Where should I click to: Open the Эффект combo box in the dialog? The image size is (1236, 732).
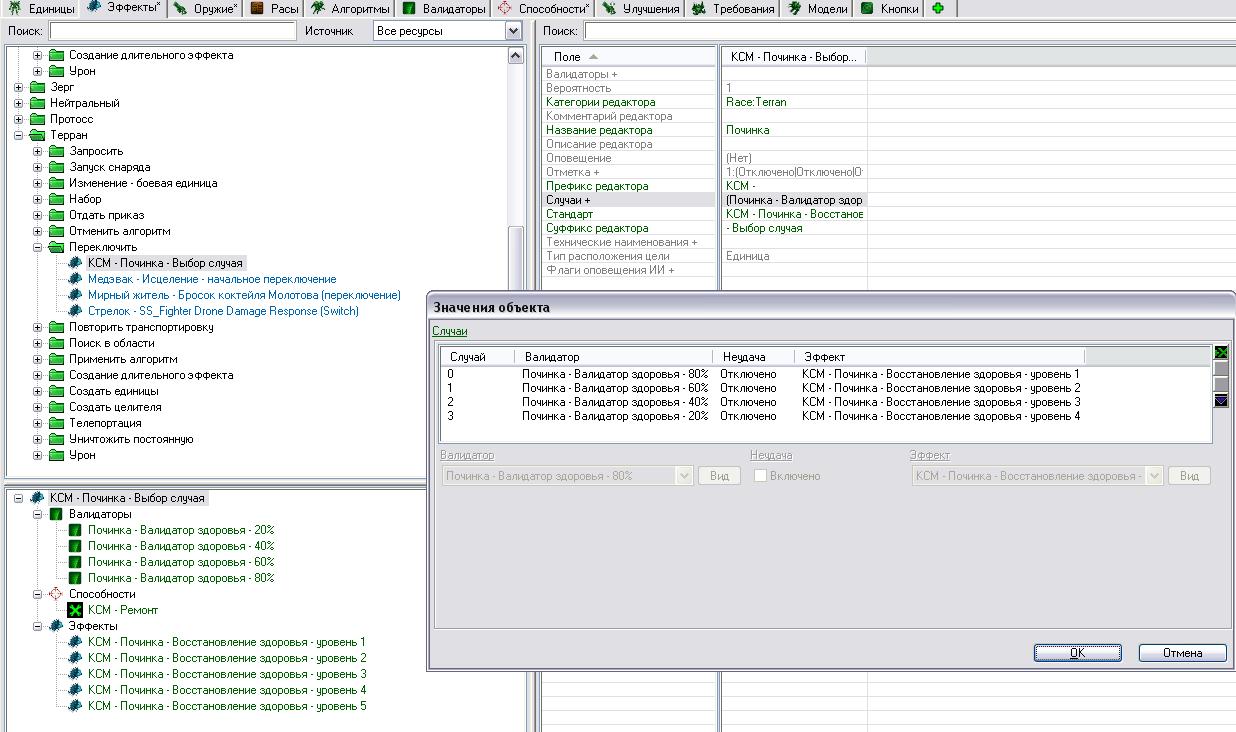pos(1038,476)
